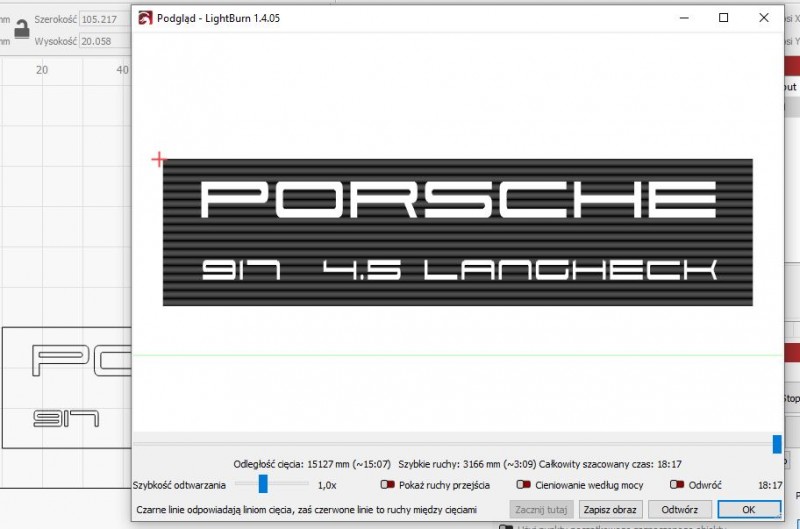Image resolution: width=800 pixels, height=529 pixels.
Task: Click the 1,0x playback speed value
Action: point(327,485)
